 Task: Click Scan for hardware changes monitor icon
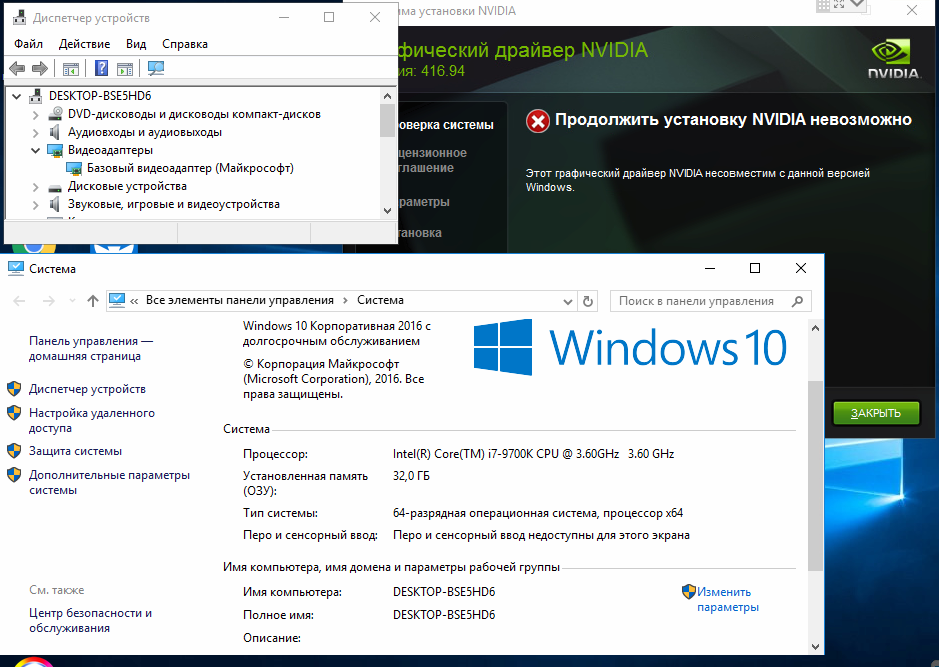(156, 68)
